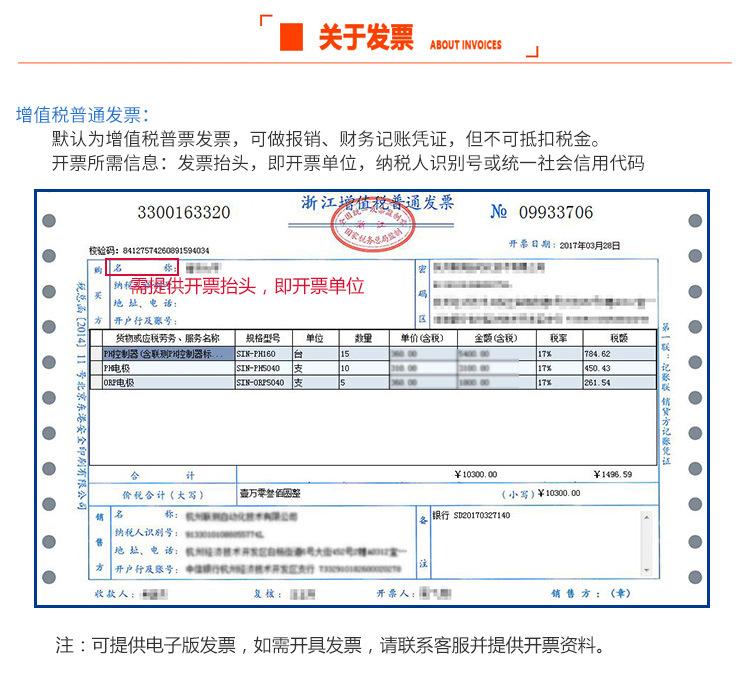The width and height of the screenshot is (750, 679).
Task: Click the seller's 开户行及账号 label
Action: [x=146, y=569]
